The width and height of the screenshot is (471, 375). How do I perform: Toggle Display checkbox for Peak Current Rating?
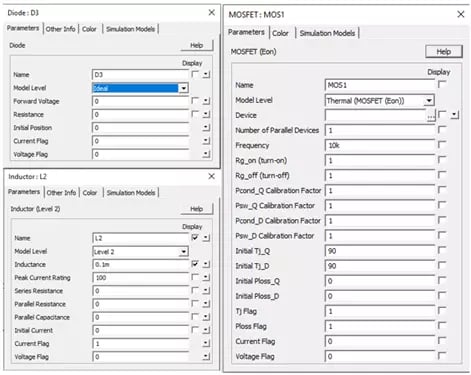(195, 277)
